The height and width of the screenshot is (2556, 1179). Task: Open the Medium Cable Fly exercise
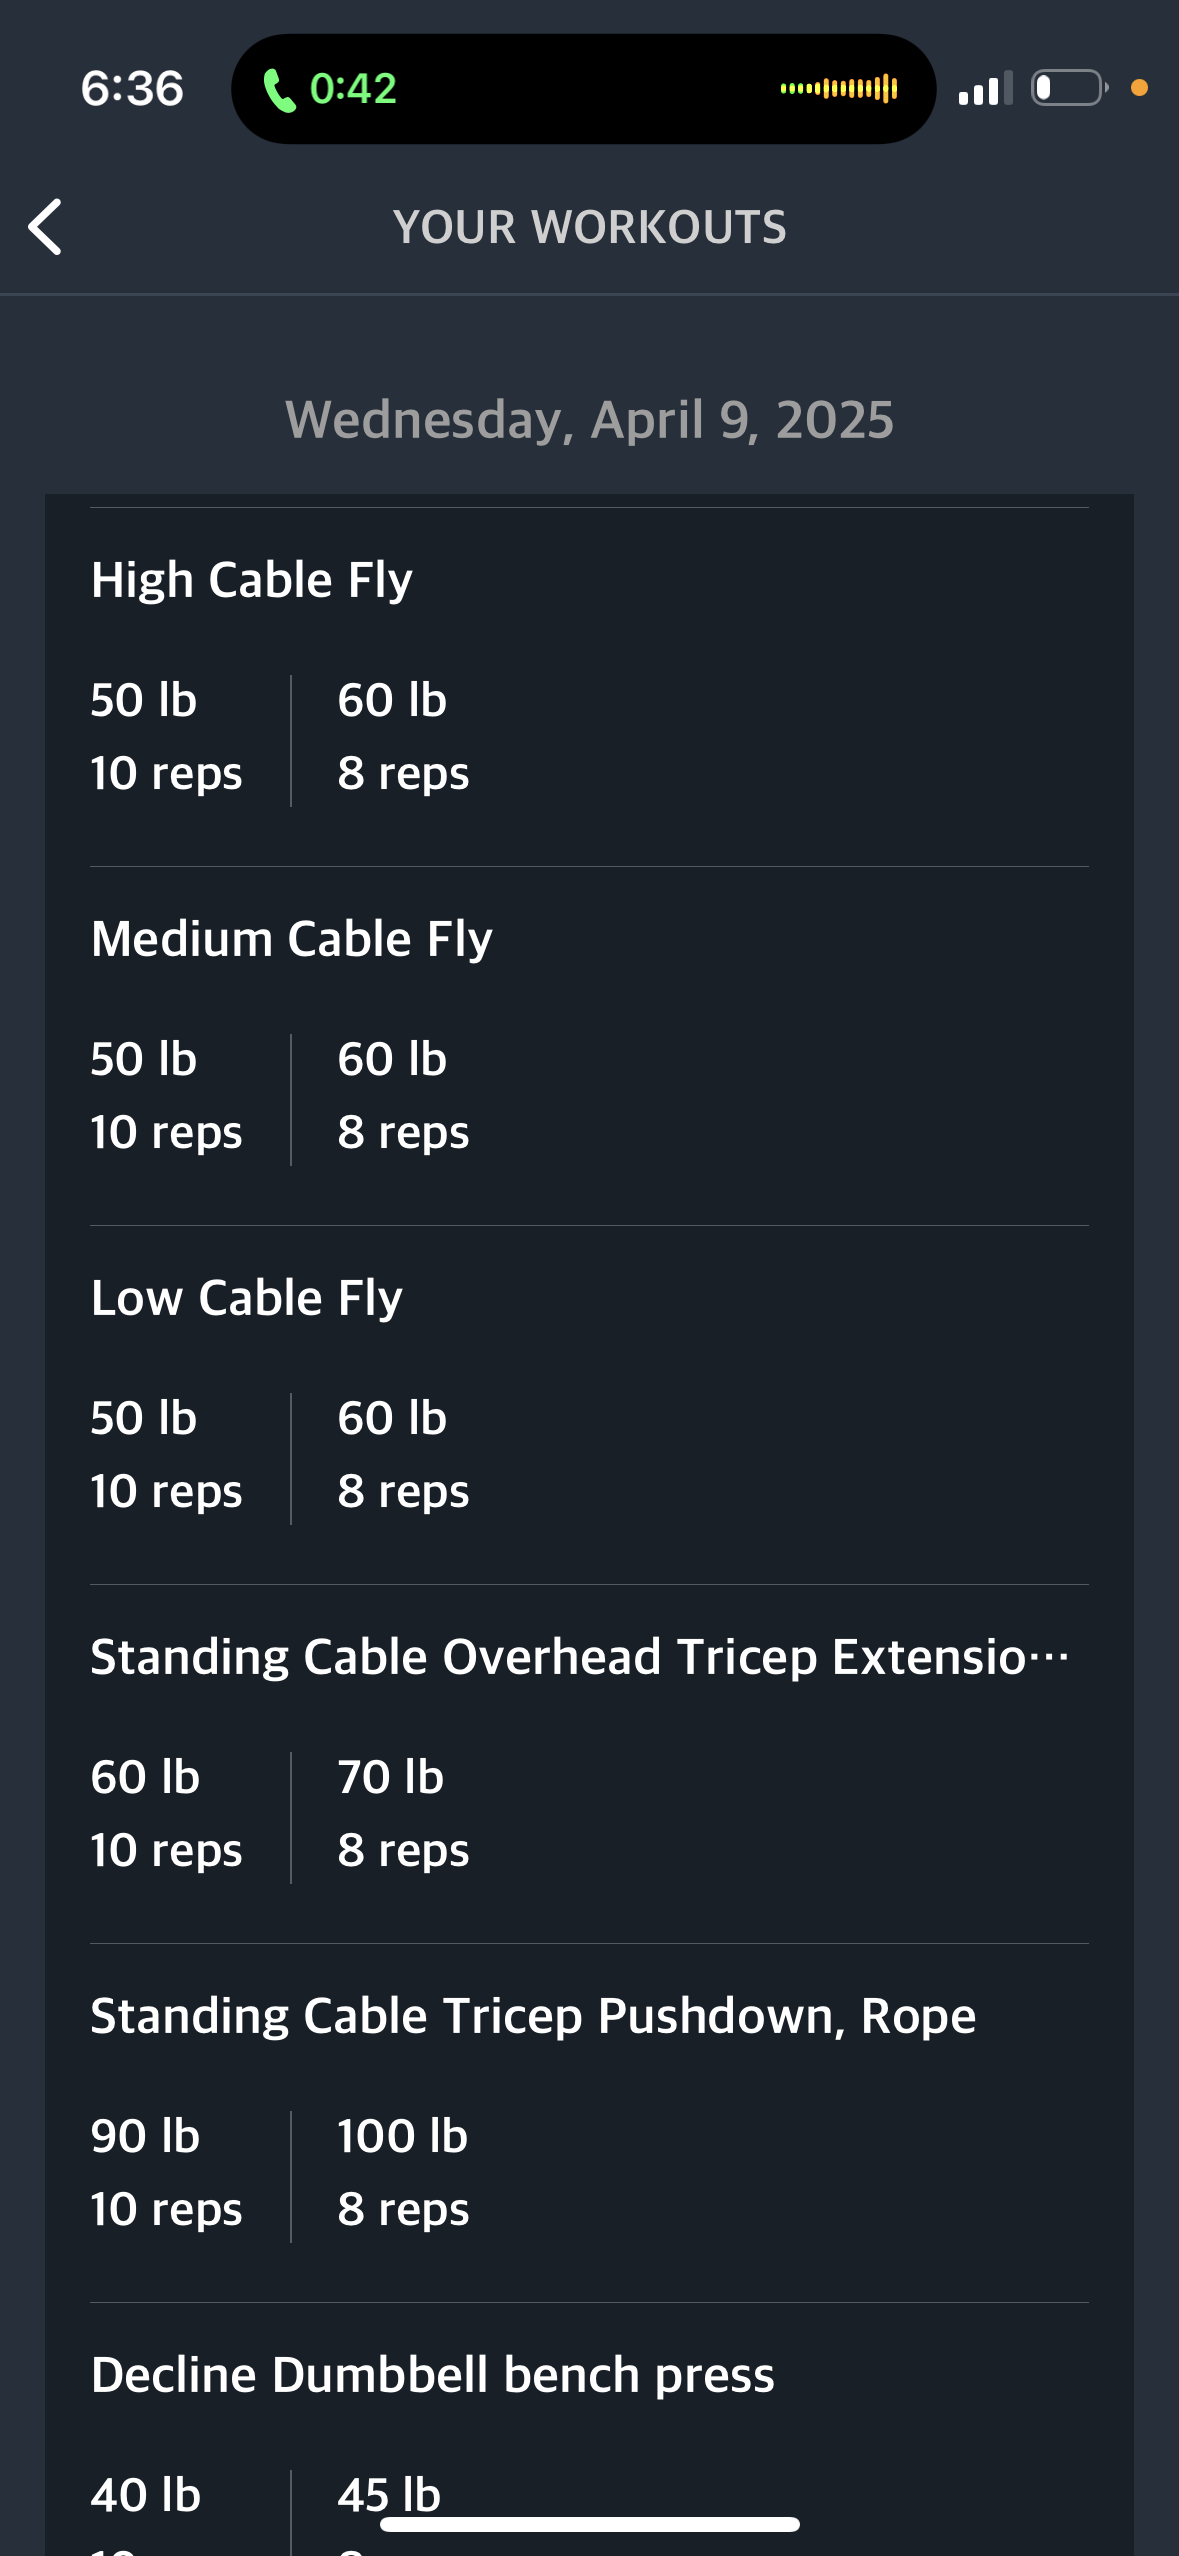[292, 939]
